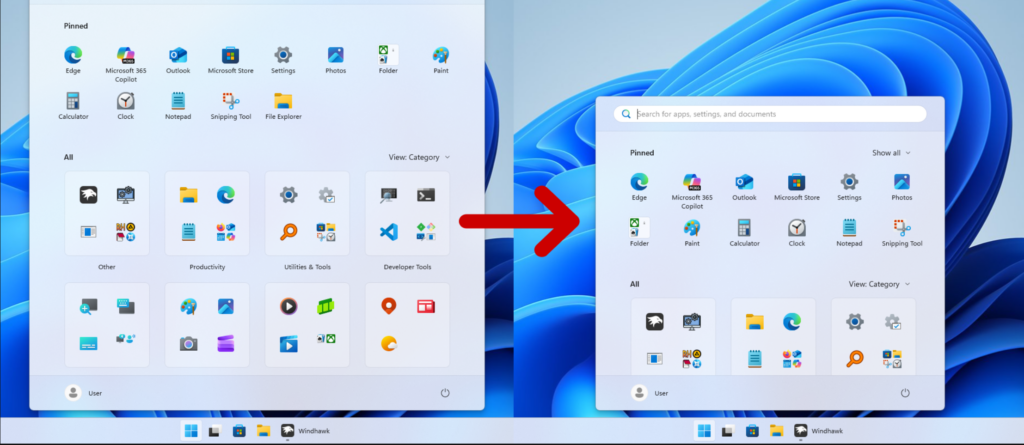Viewport: 1024px width, 445px height.
Task: Launch Calculator in the left Start menu
Action: 73,105
